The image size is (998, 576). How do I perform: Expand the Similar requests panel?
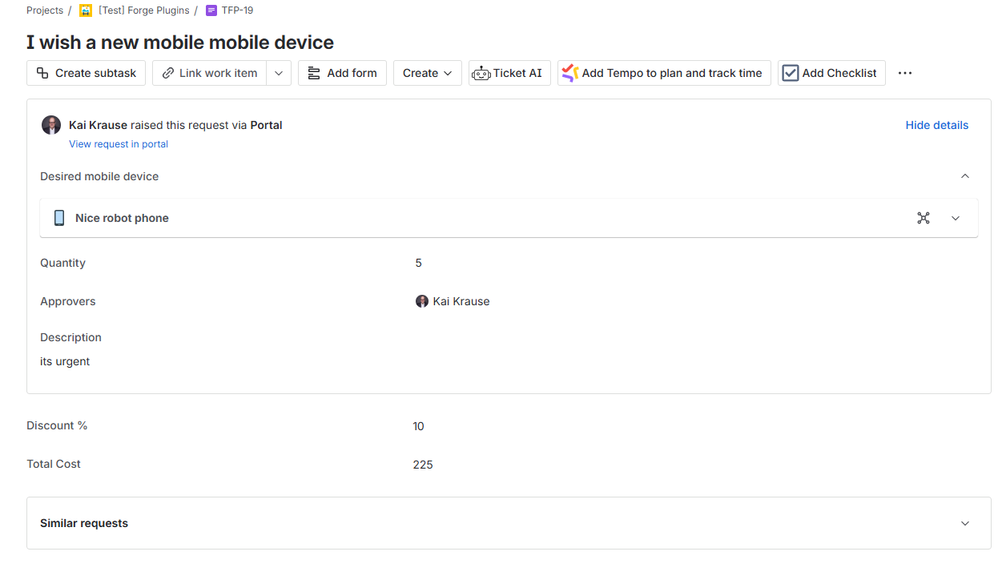click(965, 523)
